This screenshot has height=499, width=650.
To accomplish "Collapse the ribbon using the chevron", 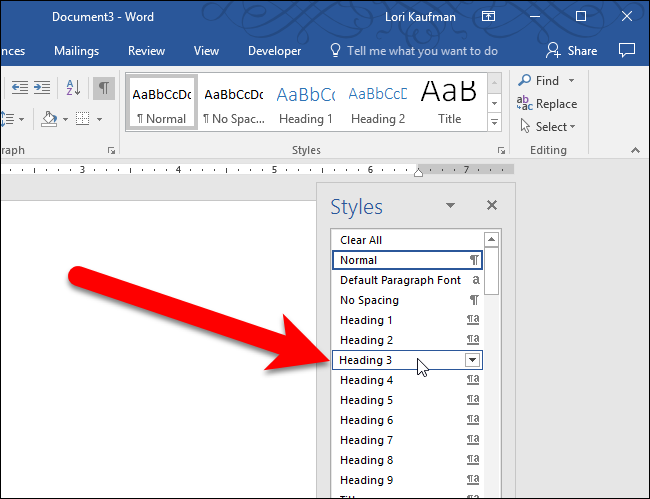I will (x=634, y=150).
